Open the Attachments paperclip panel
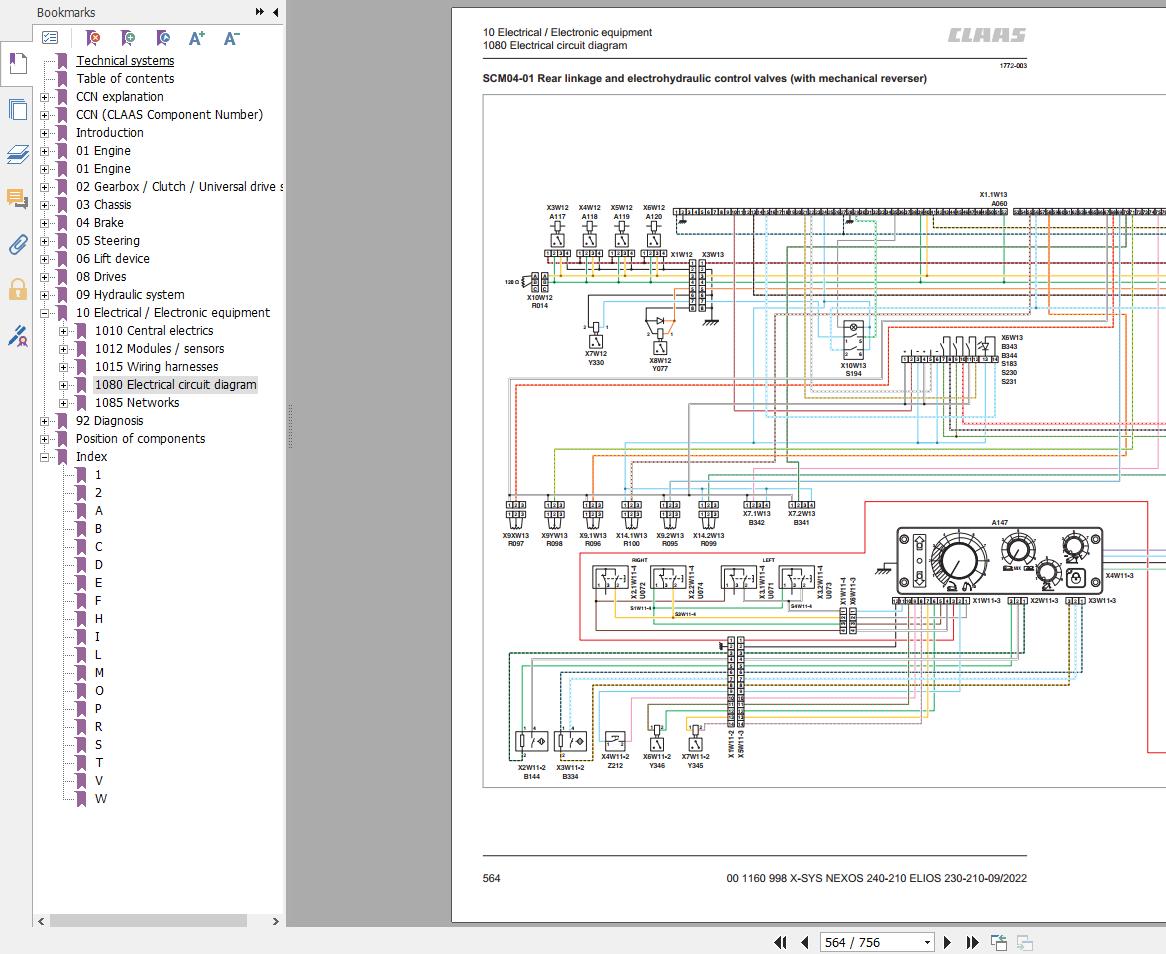 click(17, 245)
